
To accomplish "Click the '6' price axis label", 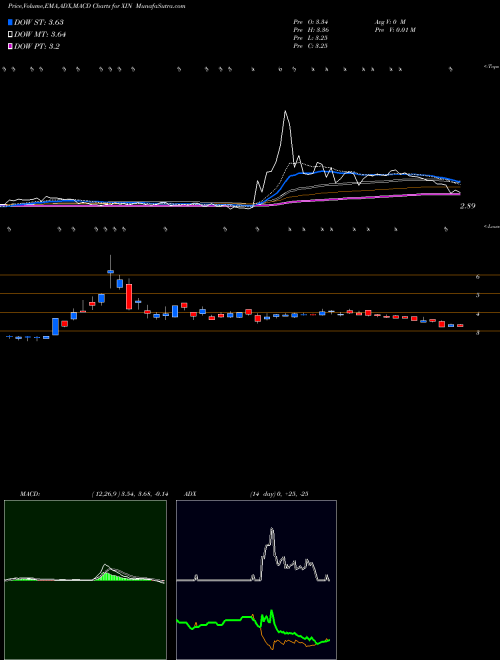I will [x=478, y=277].
